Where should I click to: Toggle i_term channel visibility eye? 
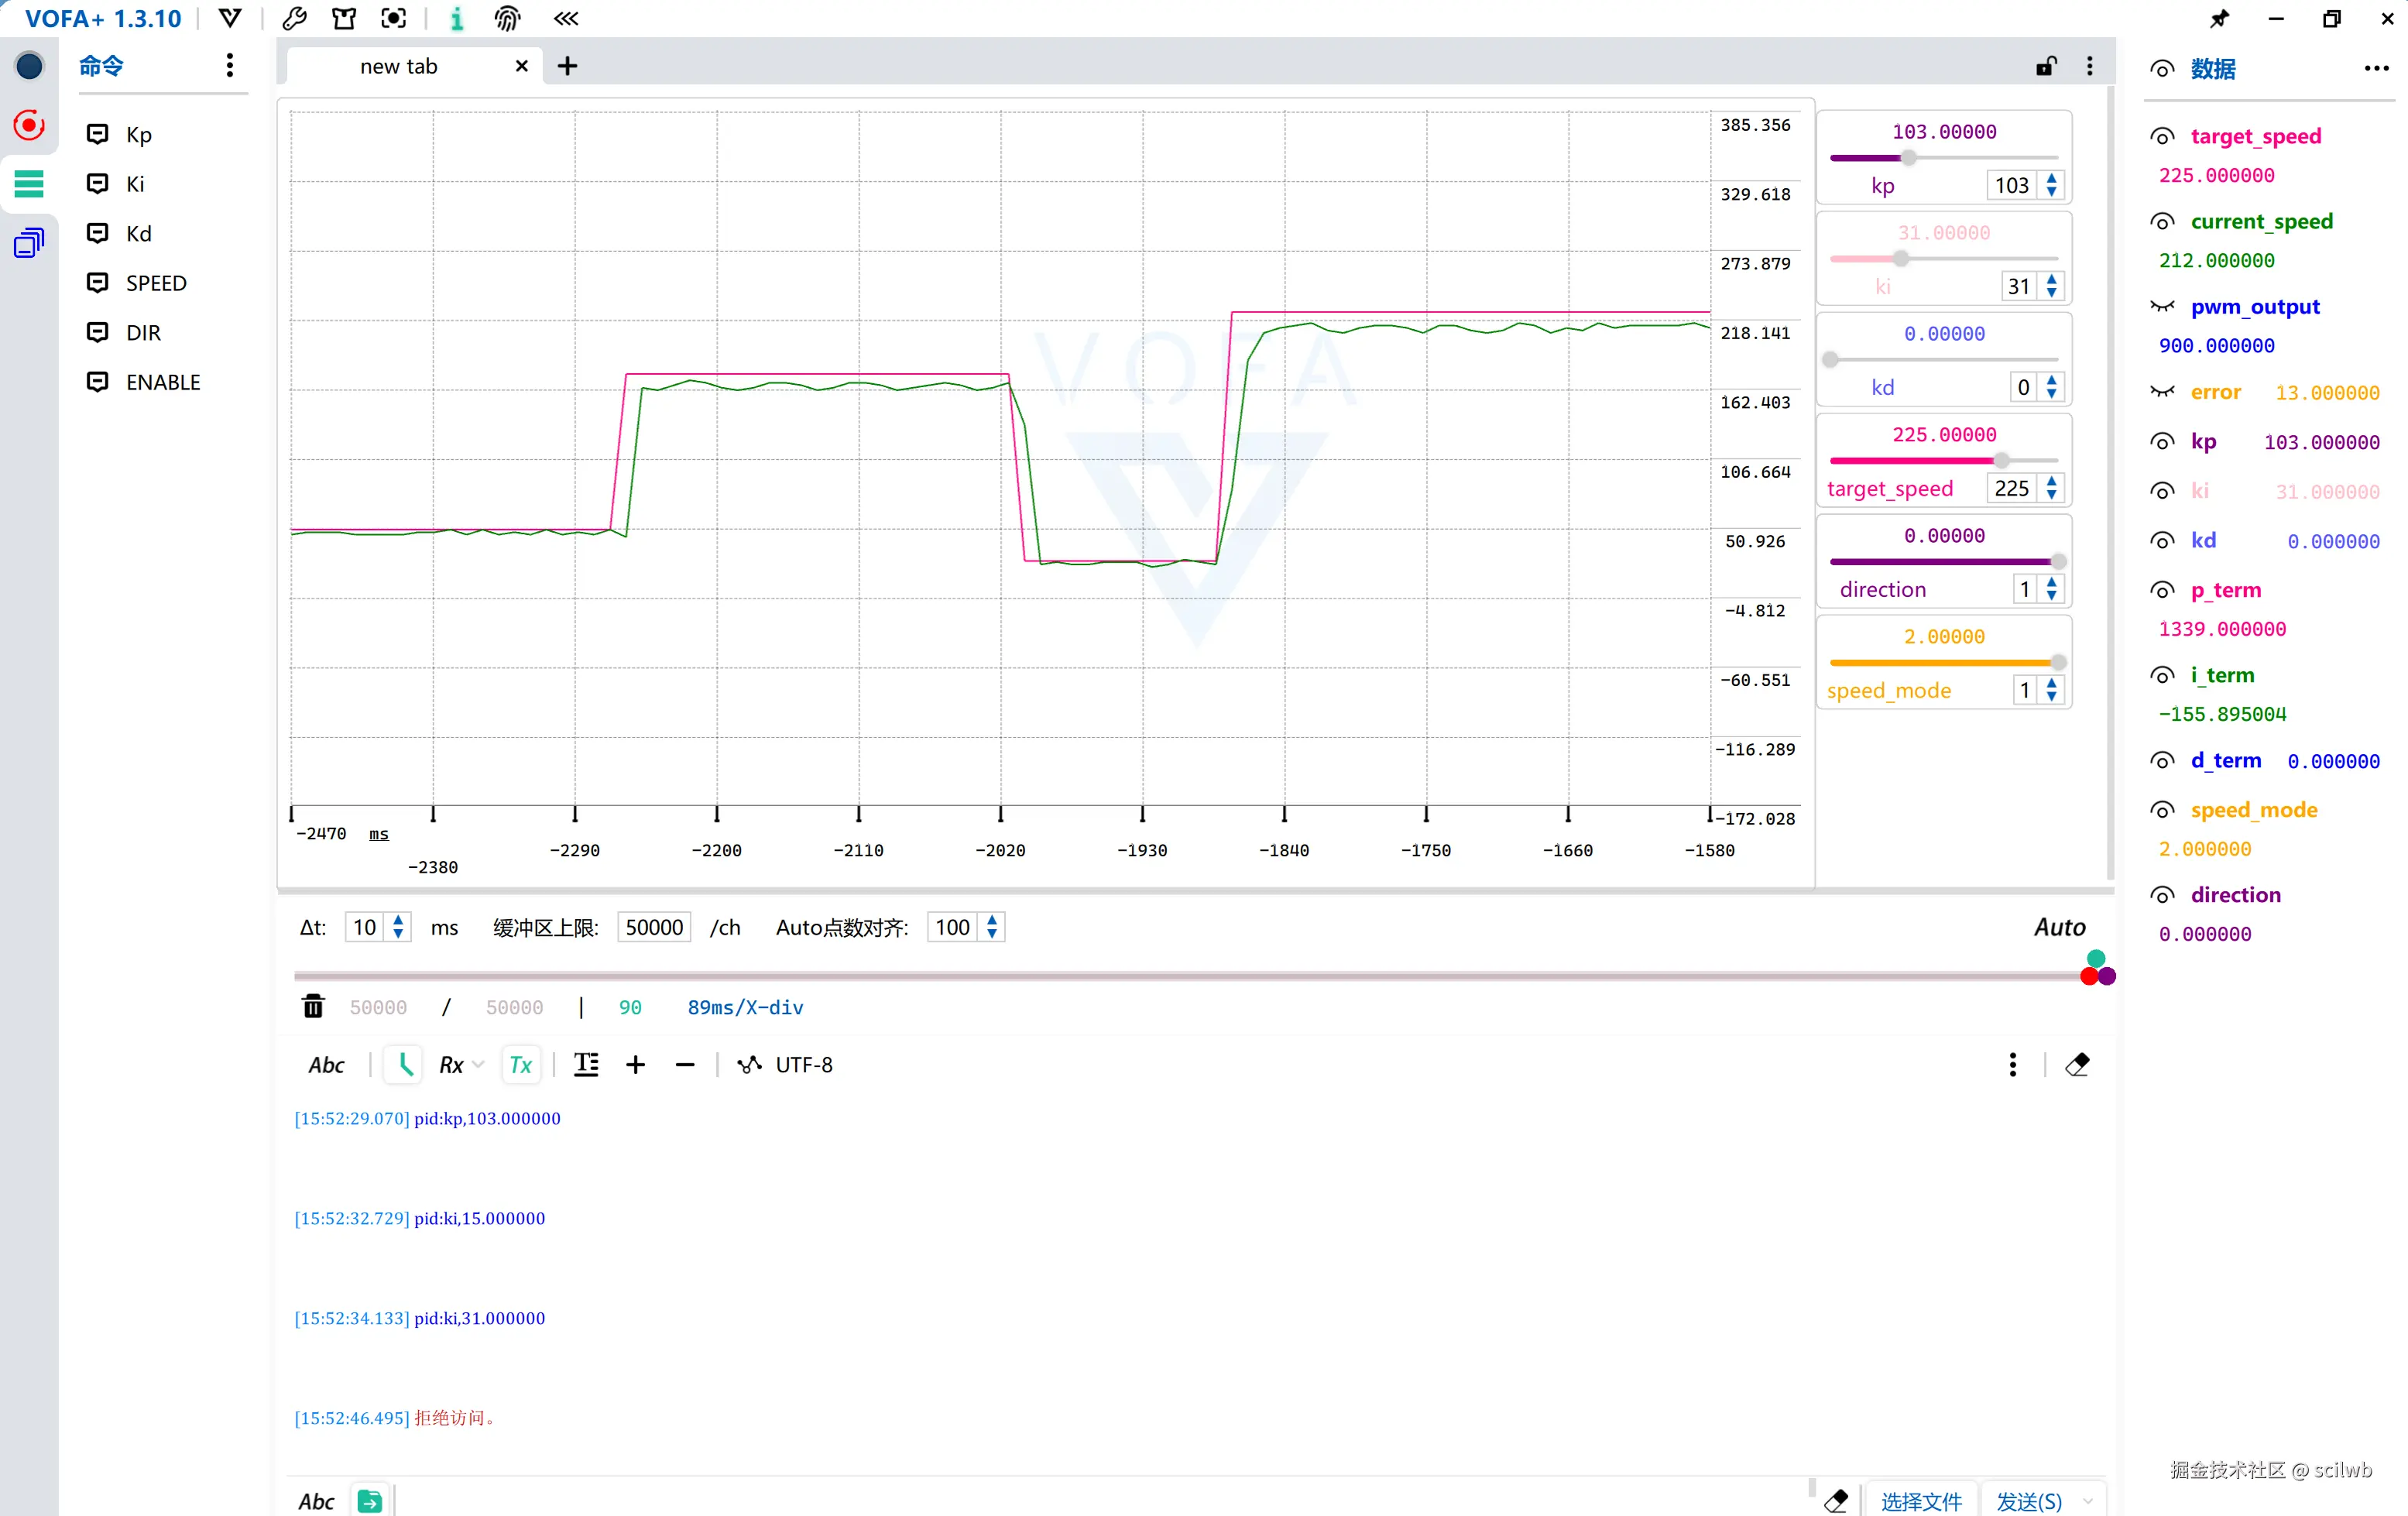pos(2162,676)
